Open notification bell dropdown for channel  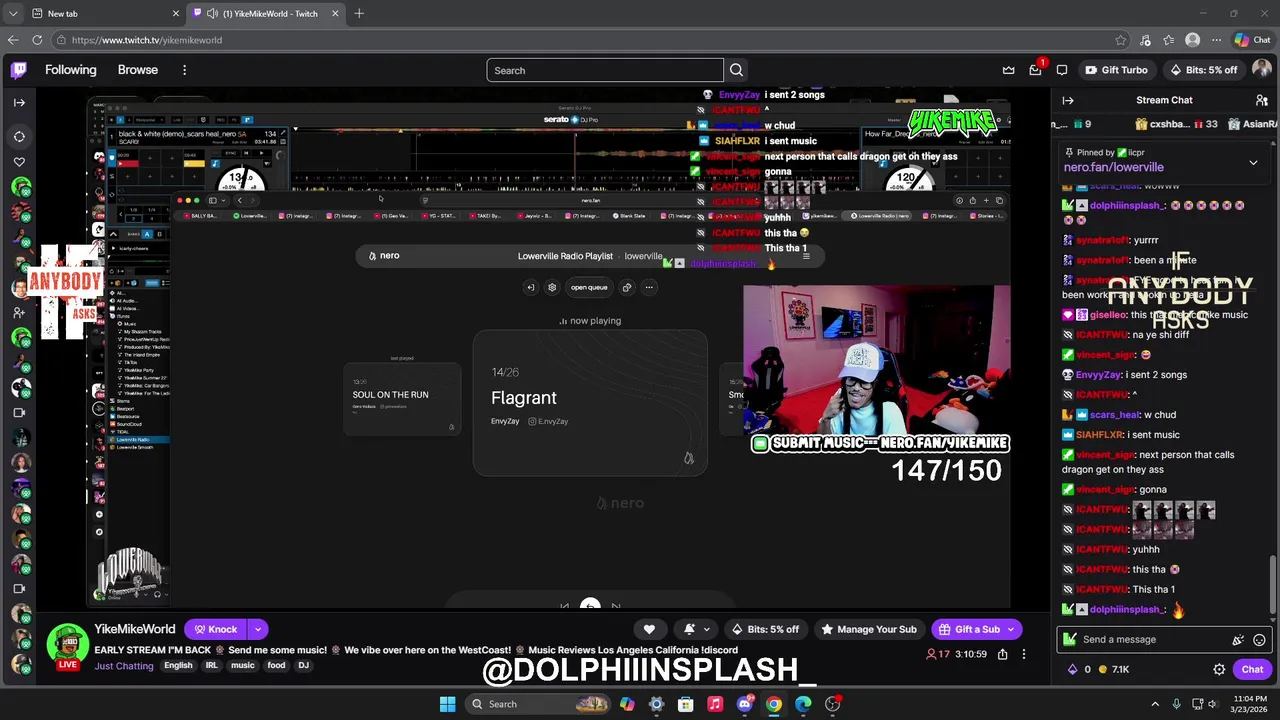point(696,629)
